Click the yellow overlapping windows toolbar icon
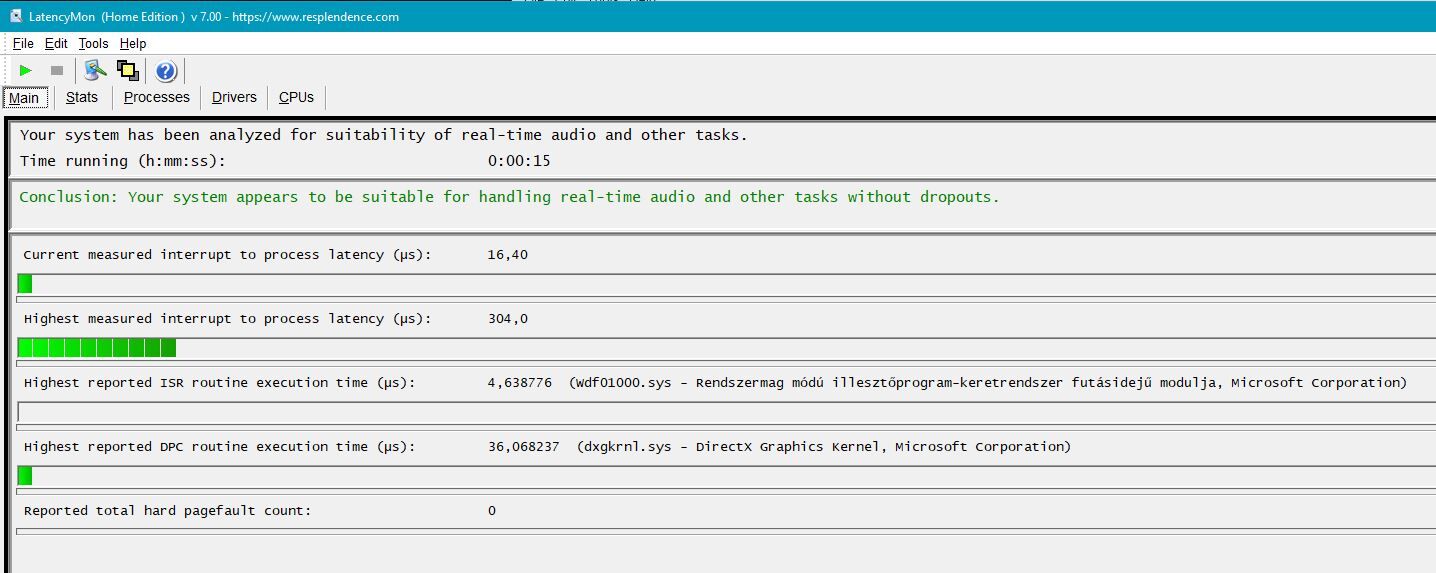 pos(127,70)
